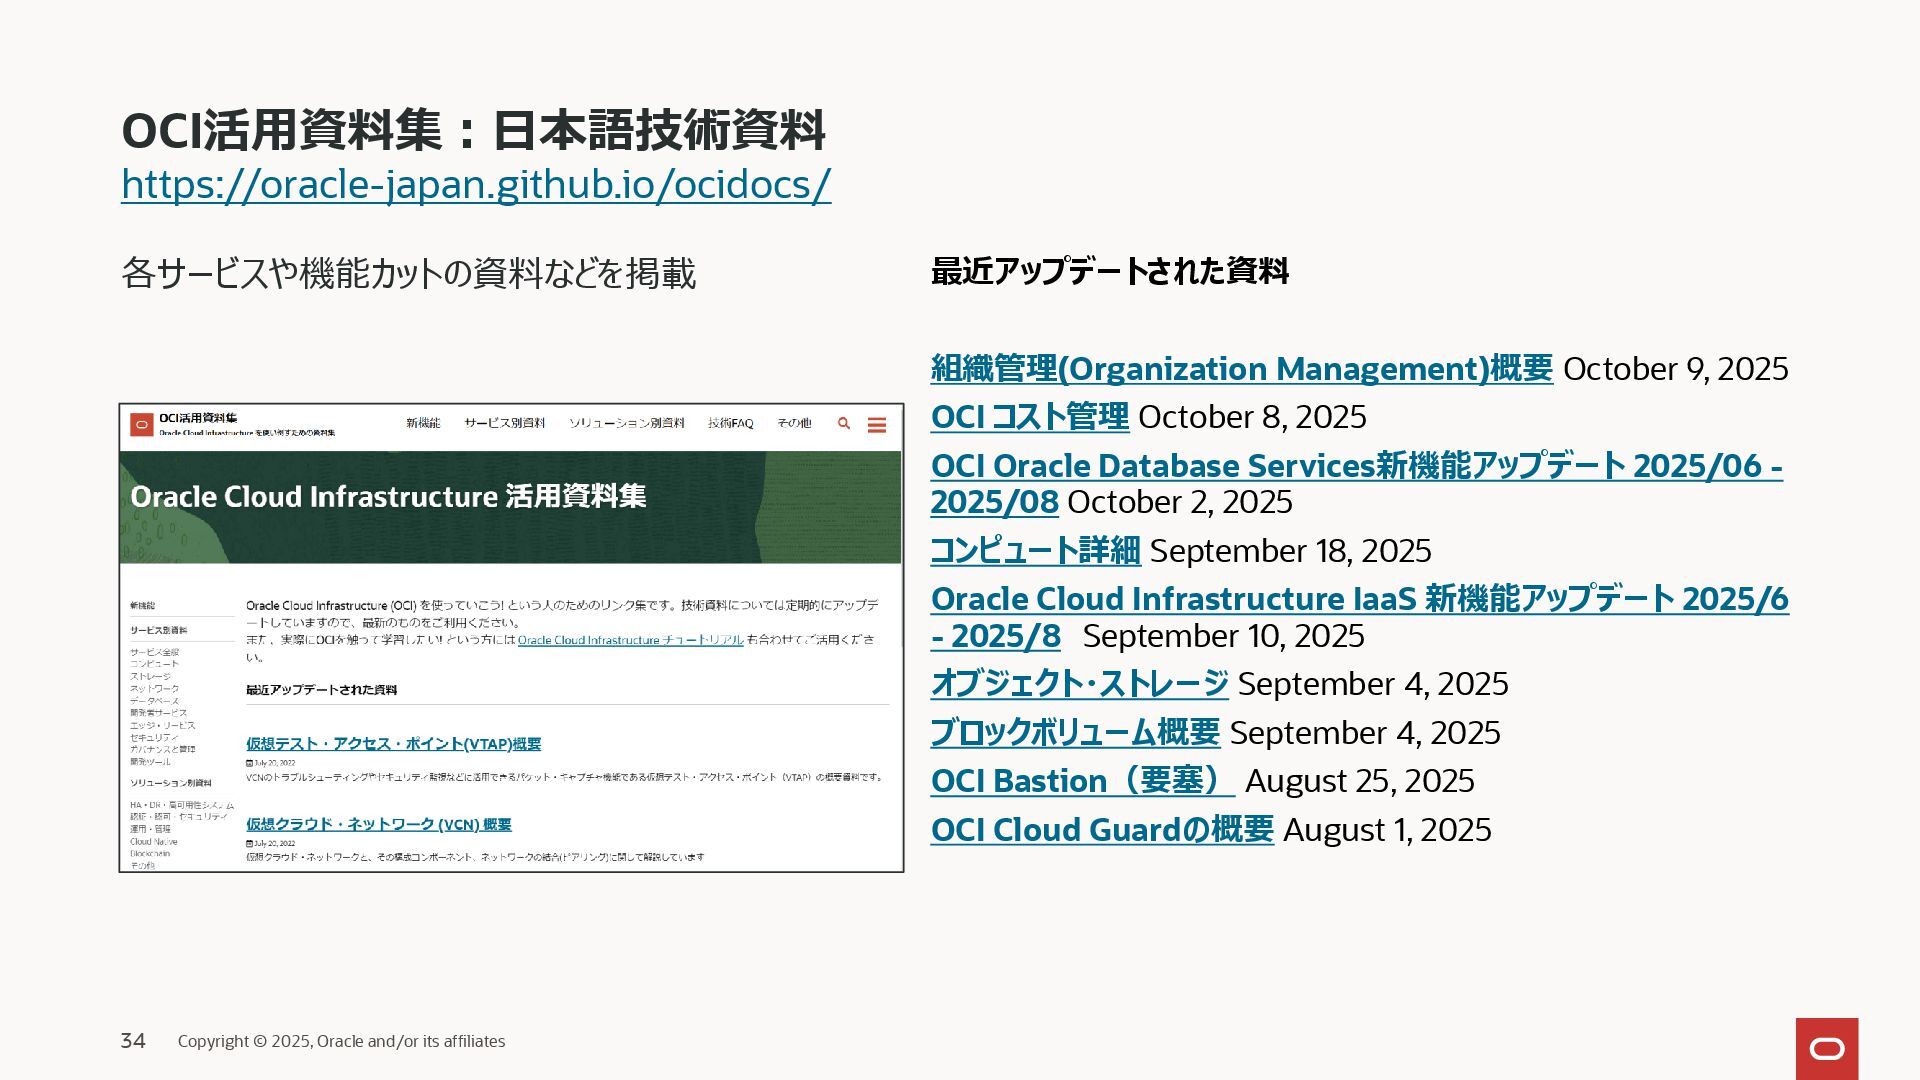
Task: Open OCI Oracle Database Services新機能アップデート link
Action: (1355, 467)
